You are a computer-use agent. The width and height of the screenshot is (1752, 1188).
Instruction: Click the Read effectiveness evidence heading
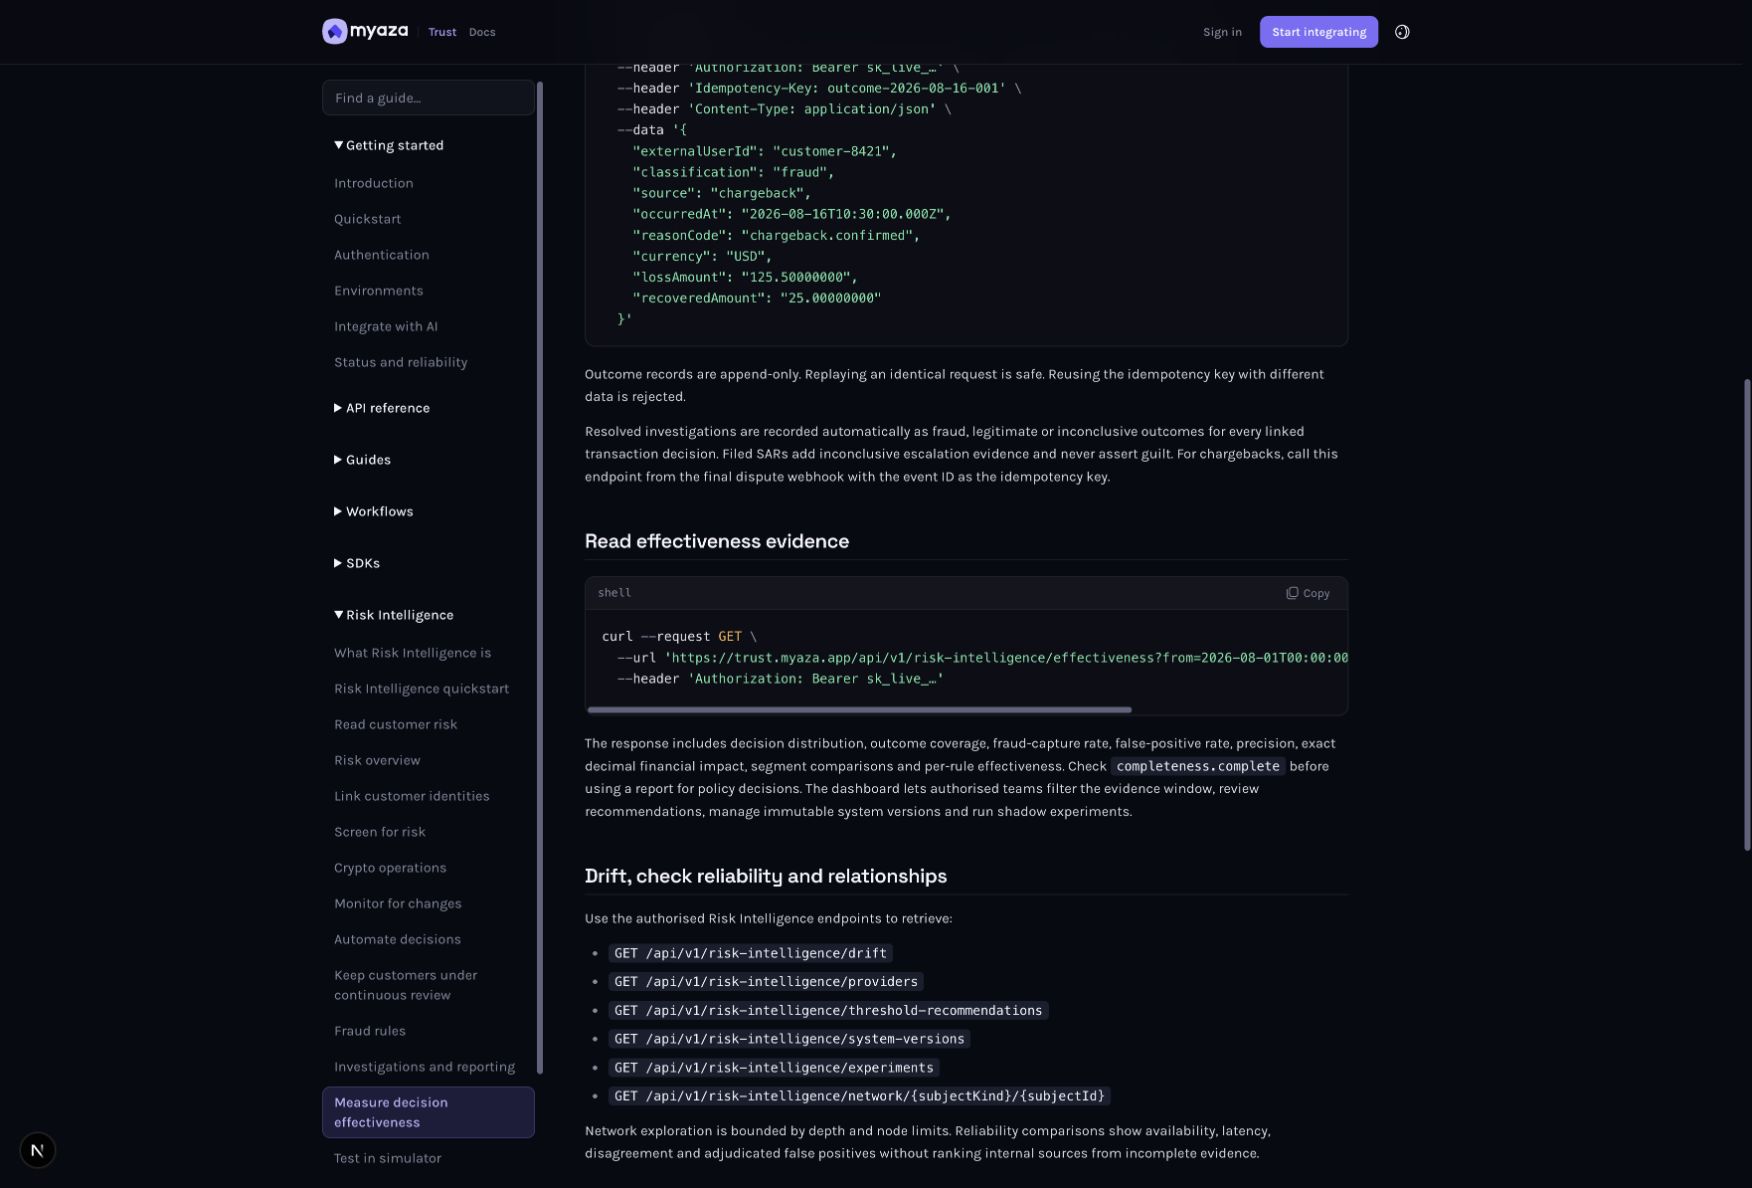pyautogui.click(x=716, y=541)
